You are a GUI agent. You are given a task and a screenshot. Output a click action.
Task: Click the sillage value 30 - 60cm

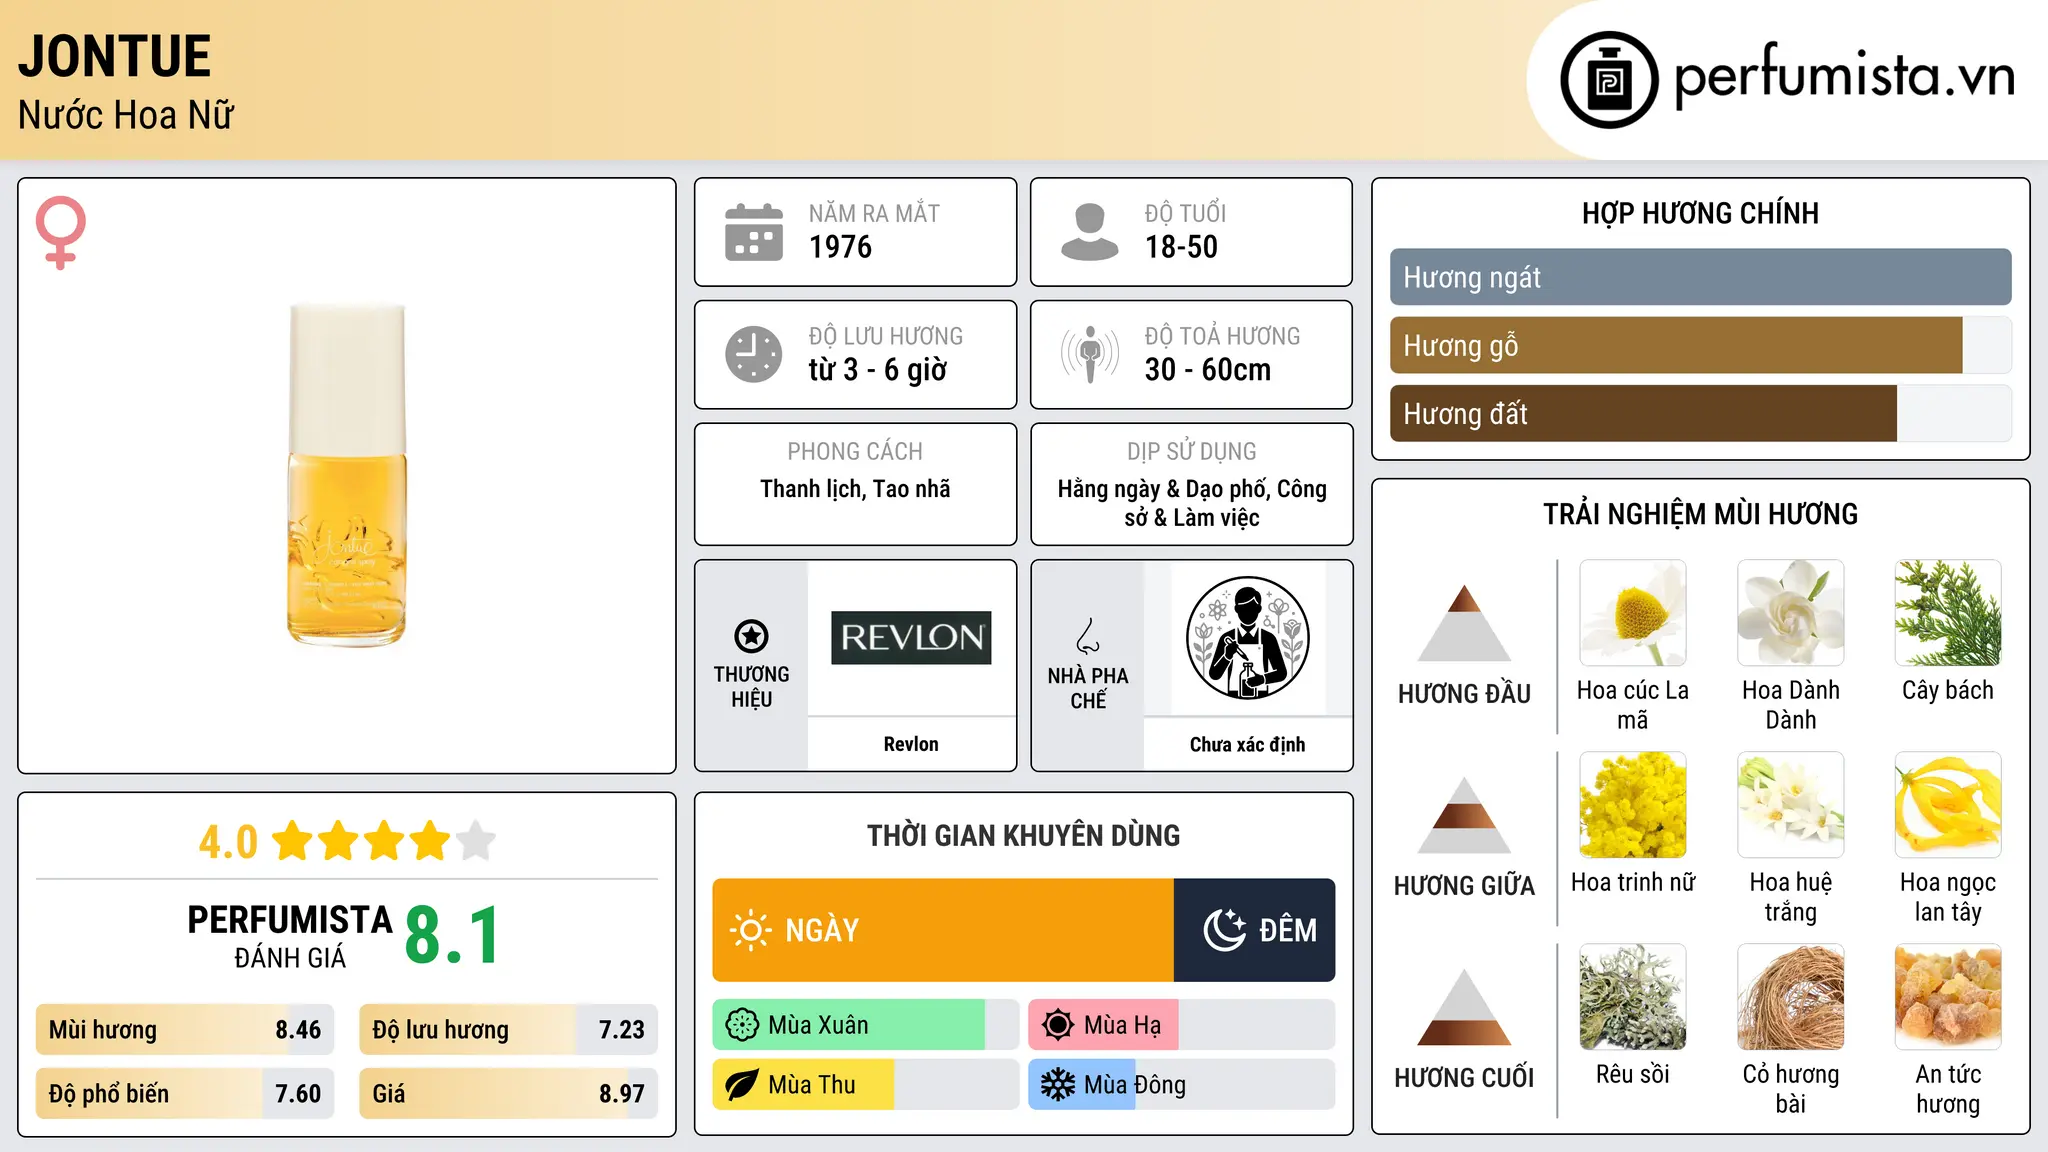(1208, 370)
